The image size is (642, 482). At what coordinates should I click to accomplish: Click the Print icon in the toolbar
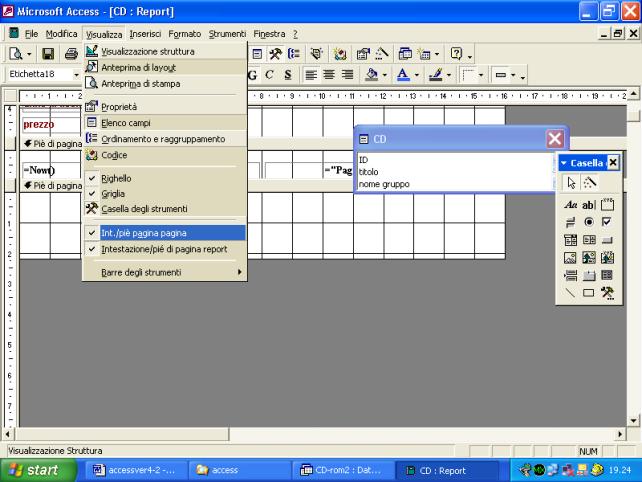click(71, 54)
